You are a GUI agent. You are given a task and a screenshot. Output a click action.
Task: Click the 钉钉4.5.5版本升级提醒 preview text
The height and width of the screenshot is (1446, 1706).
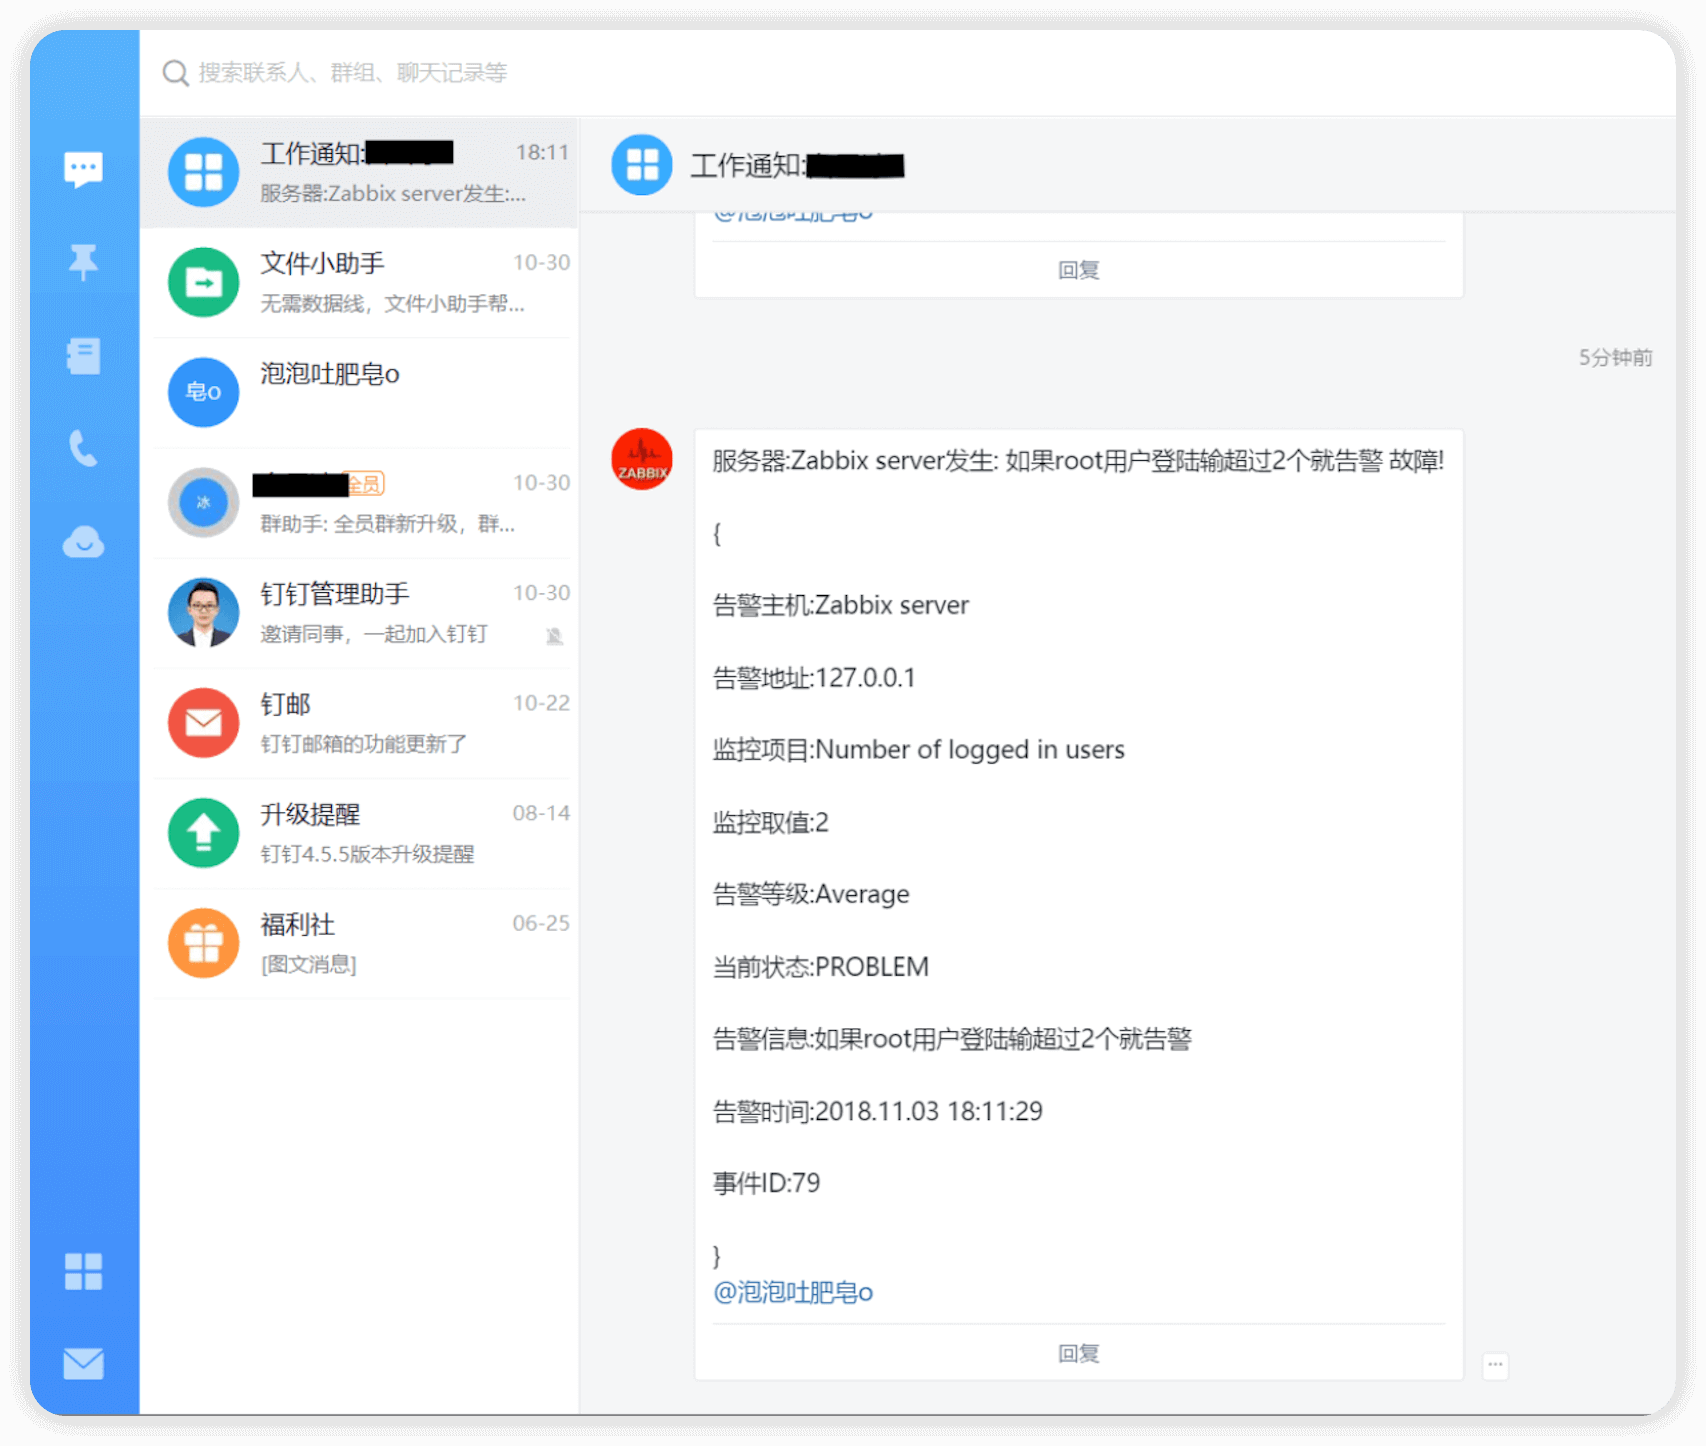[x=367, y=854]
